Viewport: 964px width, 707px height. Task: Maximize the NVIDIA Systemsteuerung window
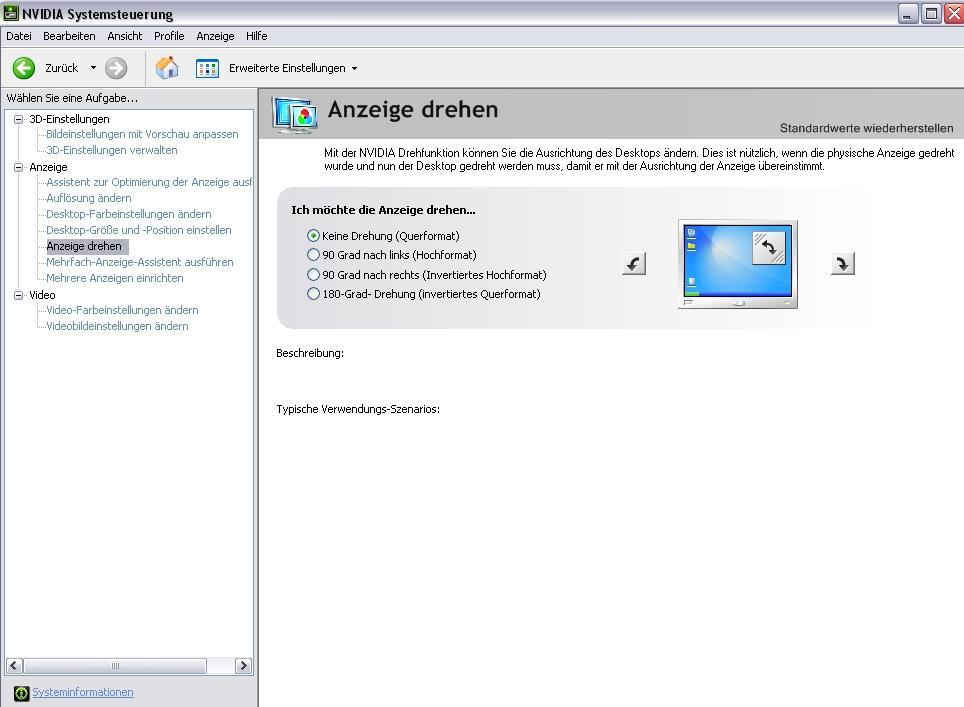[931, 14]
